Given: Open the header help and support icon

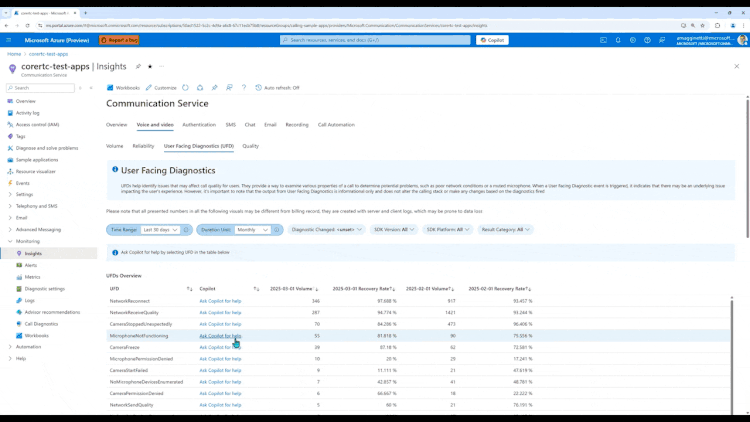Looking at the screenshot, I should coord(647,40).
